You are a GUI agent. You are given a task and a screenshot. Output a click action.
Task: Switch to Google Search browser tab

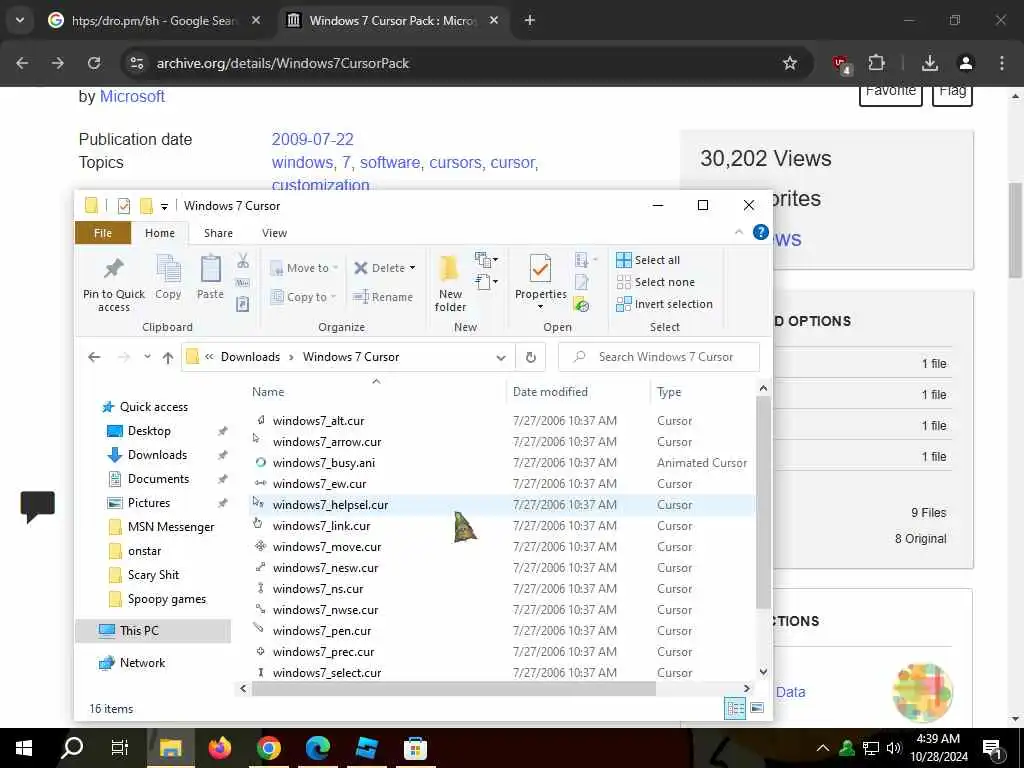tap(154, 21)
